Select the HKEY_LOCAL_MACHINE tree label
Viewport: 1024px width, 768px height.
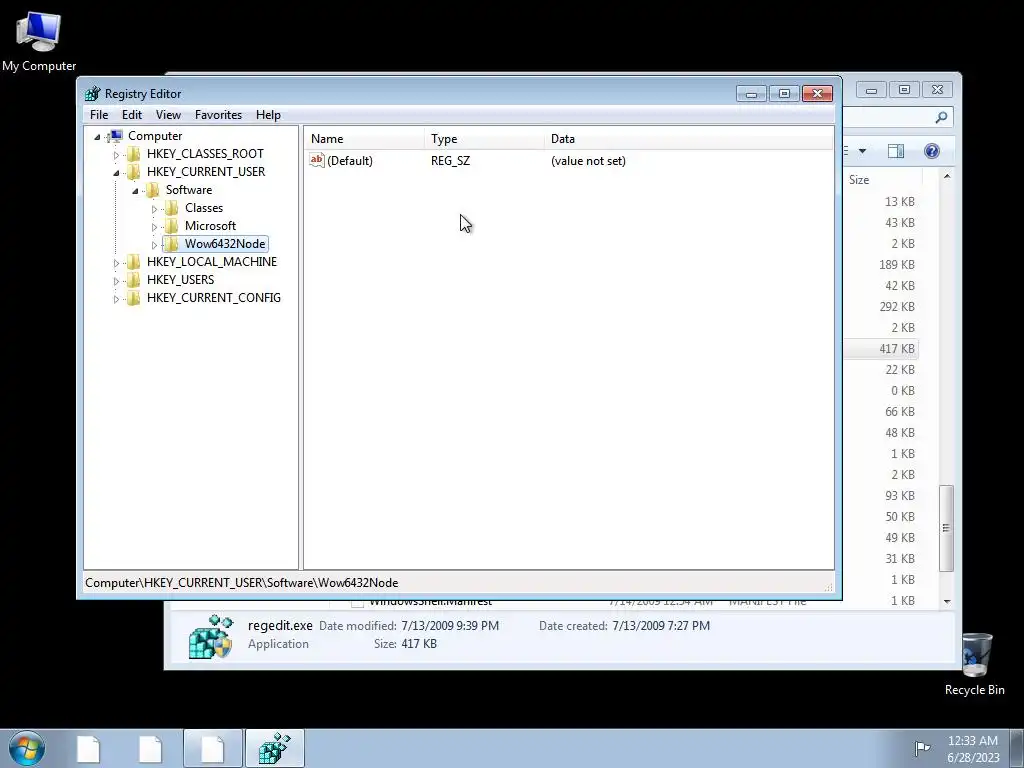click(x=212, y=262)
